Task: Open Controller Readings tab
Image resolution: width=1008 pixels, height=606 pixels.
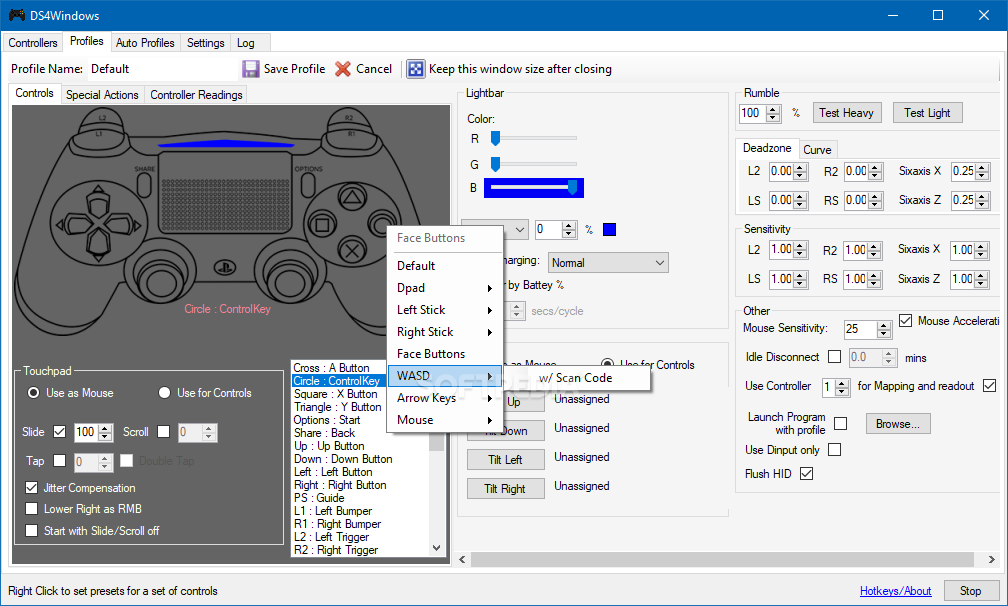Action: [x=196, y=94]
